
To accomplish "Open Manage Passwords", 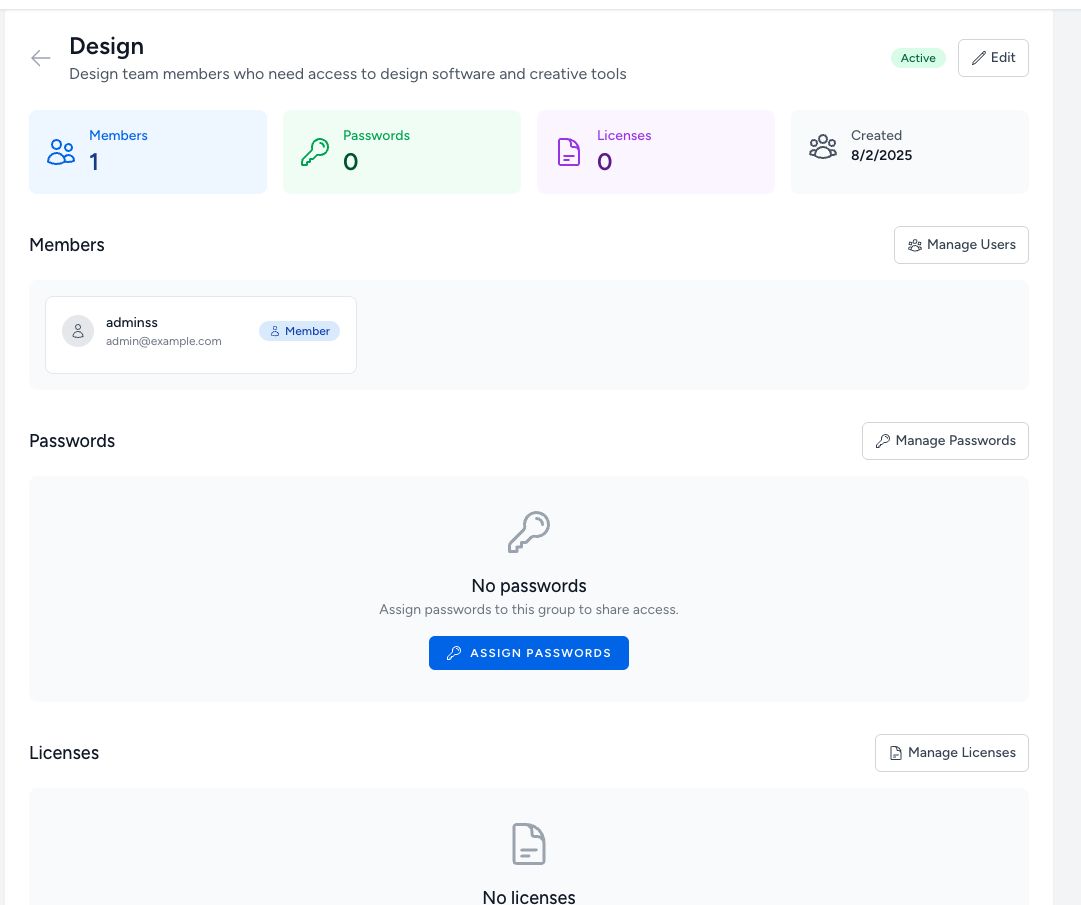I will coord(944,441).
